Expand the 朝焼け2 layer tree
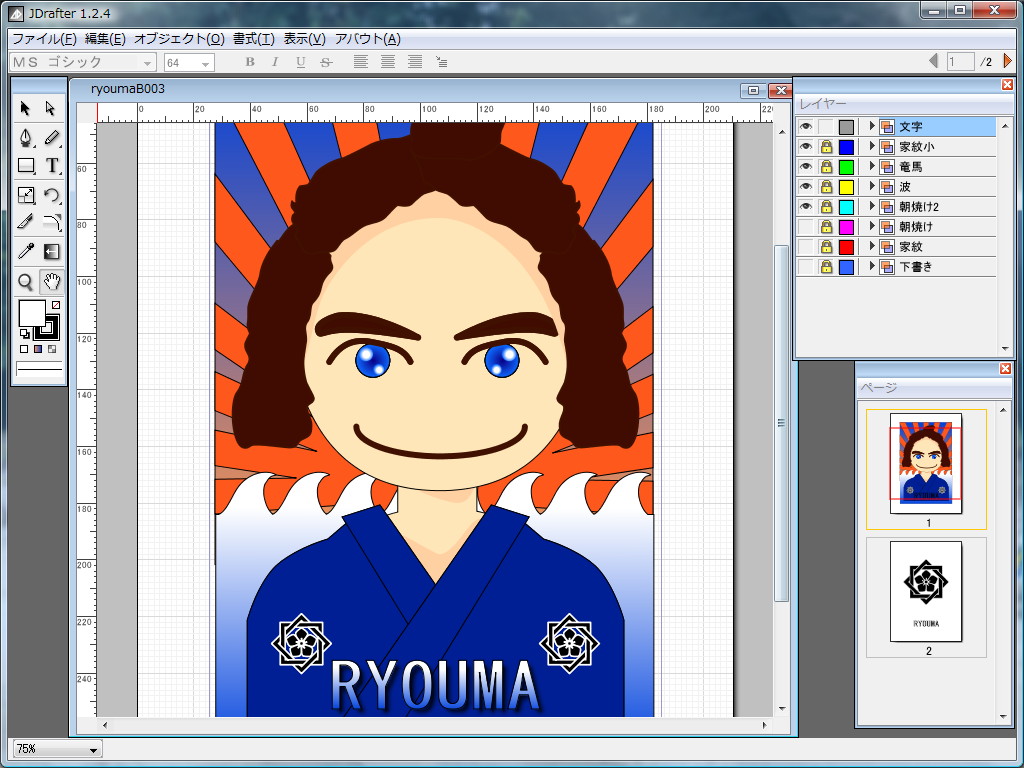This screenshot has width=1024, height=768. click(871, 206)
